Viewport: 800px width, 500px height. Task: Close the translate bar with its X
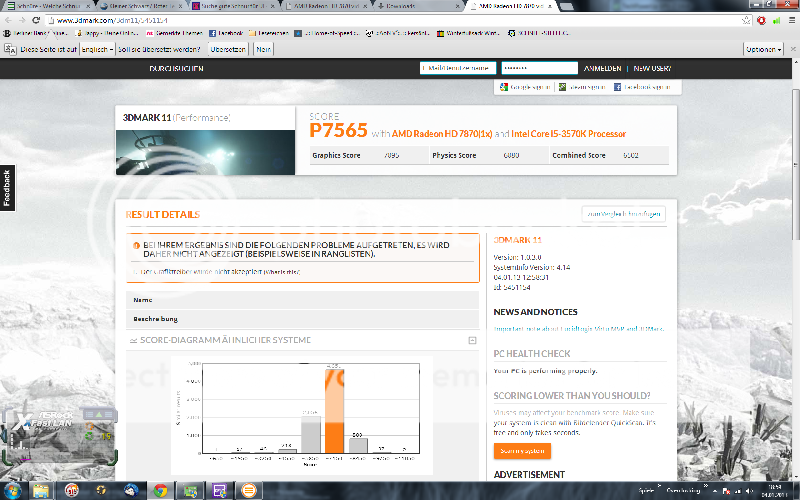(x=793, y=49)
